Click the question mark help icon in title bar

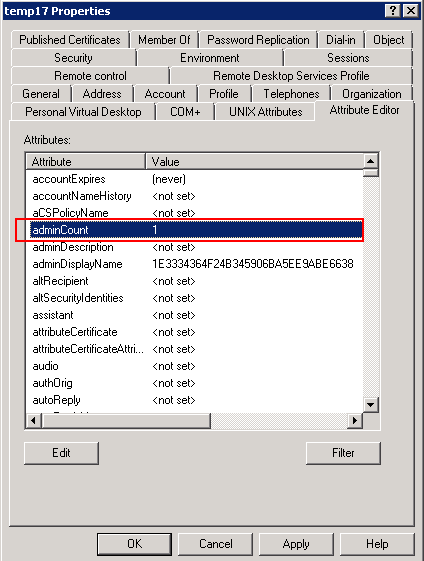coord(393,11)
